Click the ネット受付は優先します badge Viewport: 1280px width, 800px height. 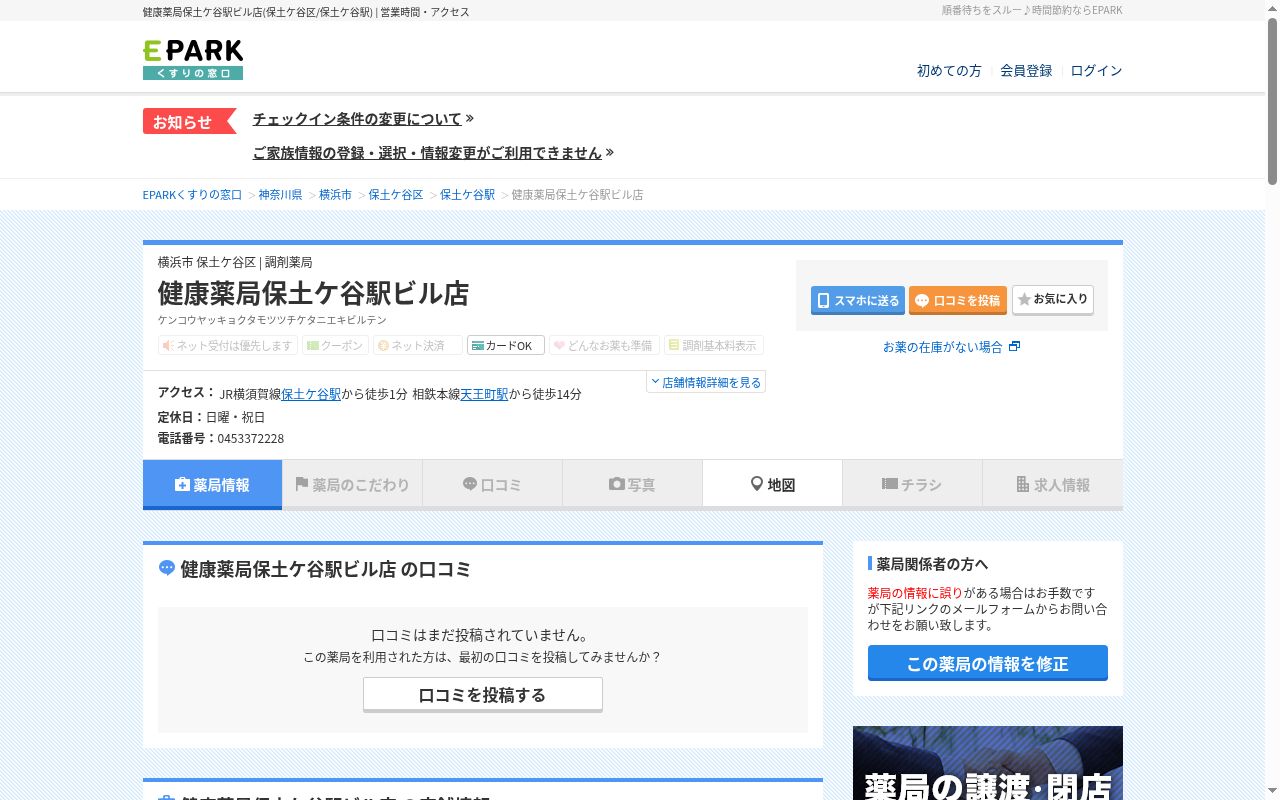point(228,345)
